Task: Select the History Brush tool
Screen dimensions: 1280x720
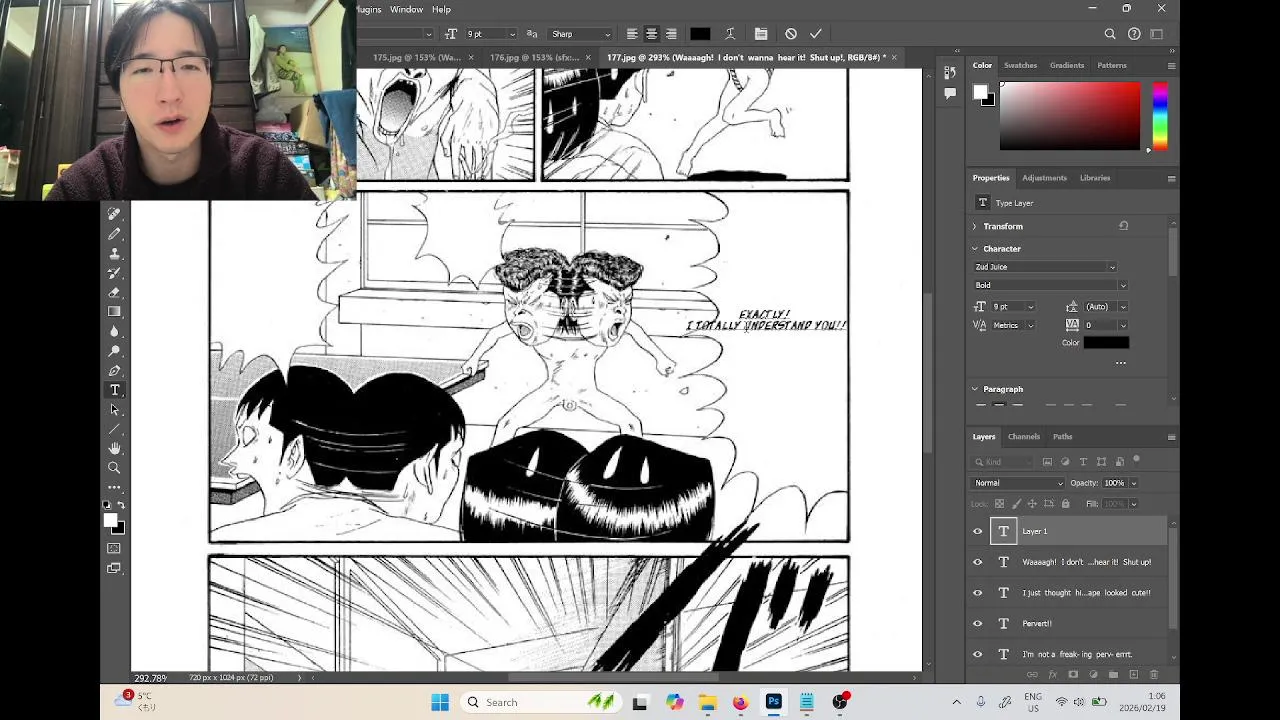Action: coord(114,273)
